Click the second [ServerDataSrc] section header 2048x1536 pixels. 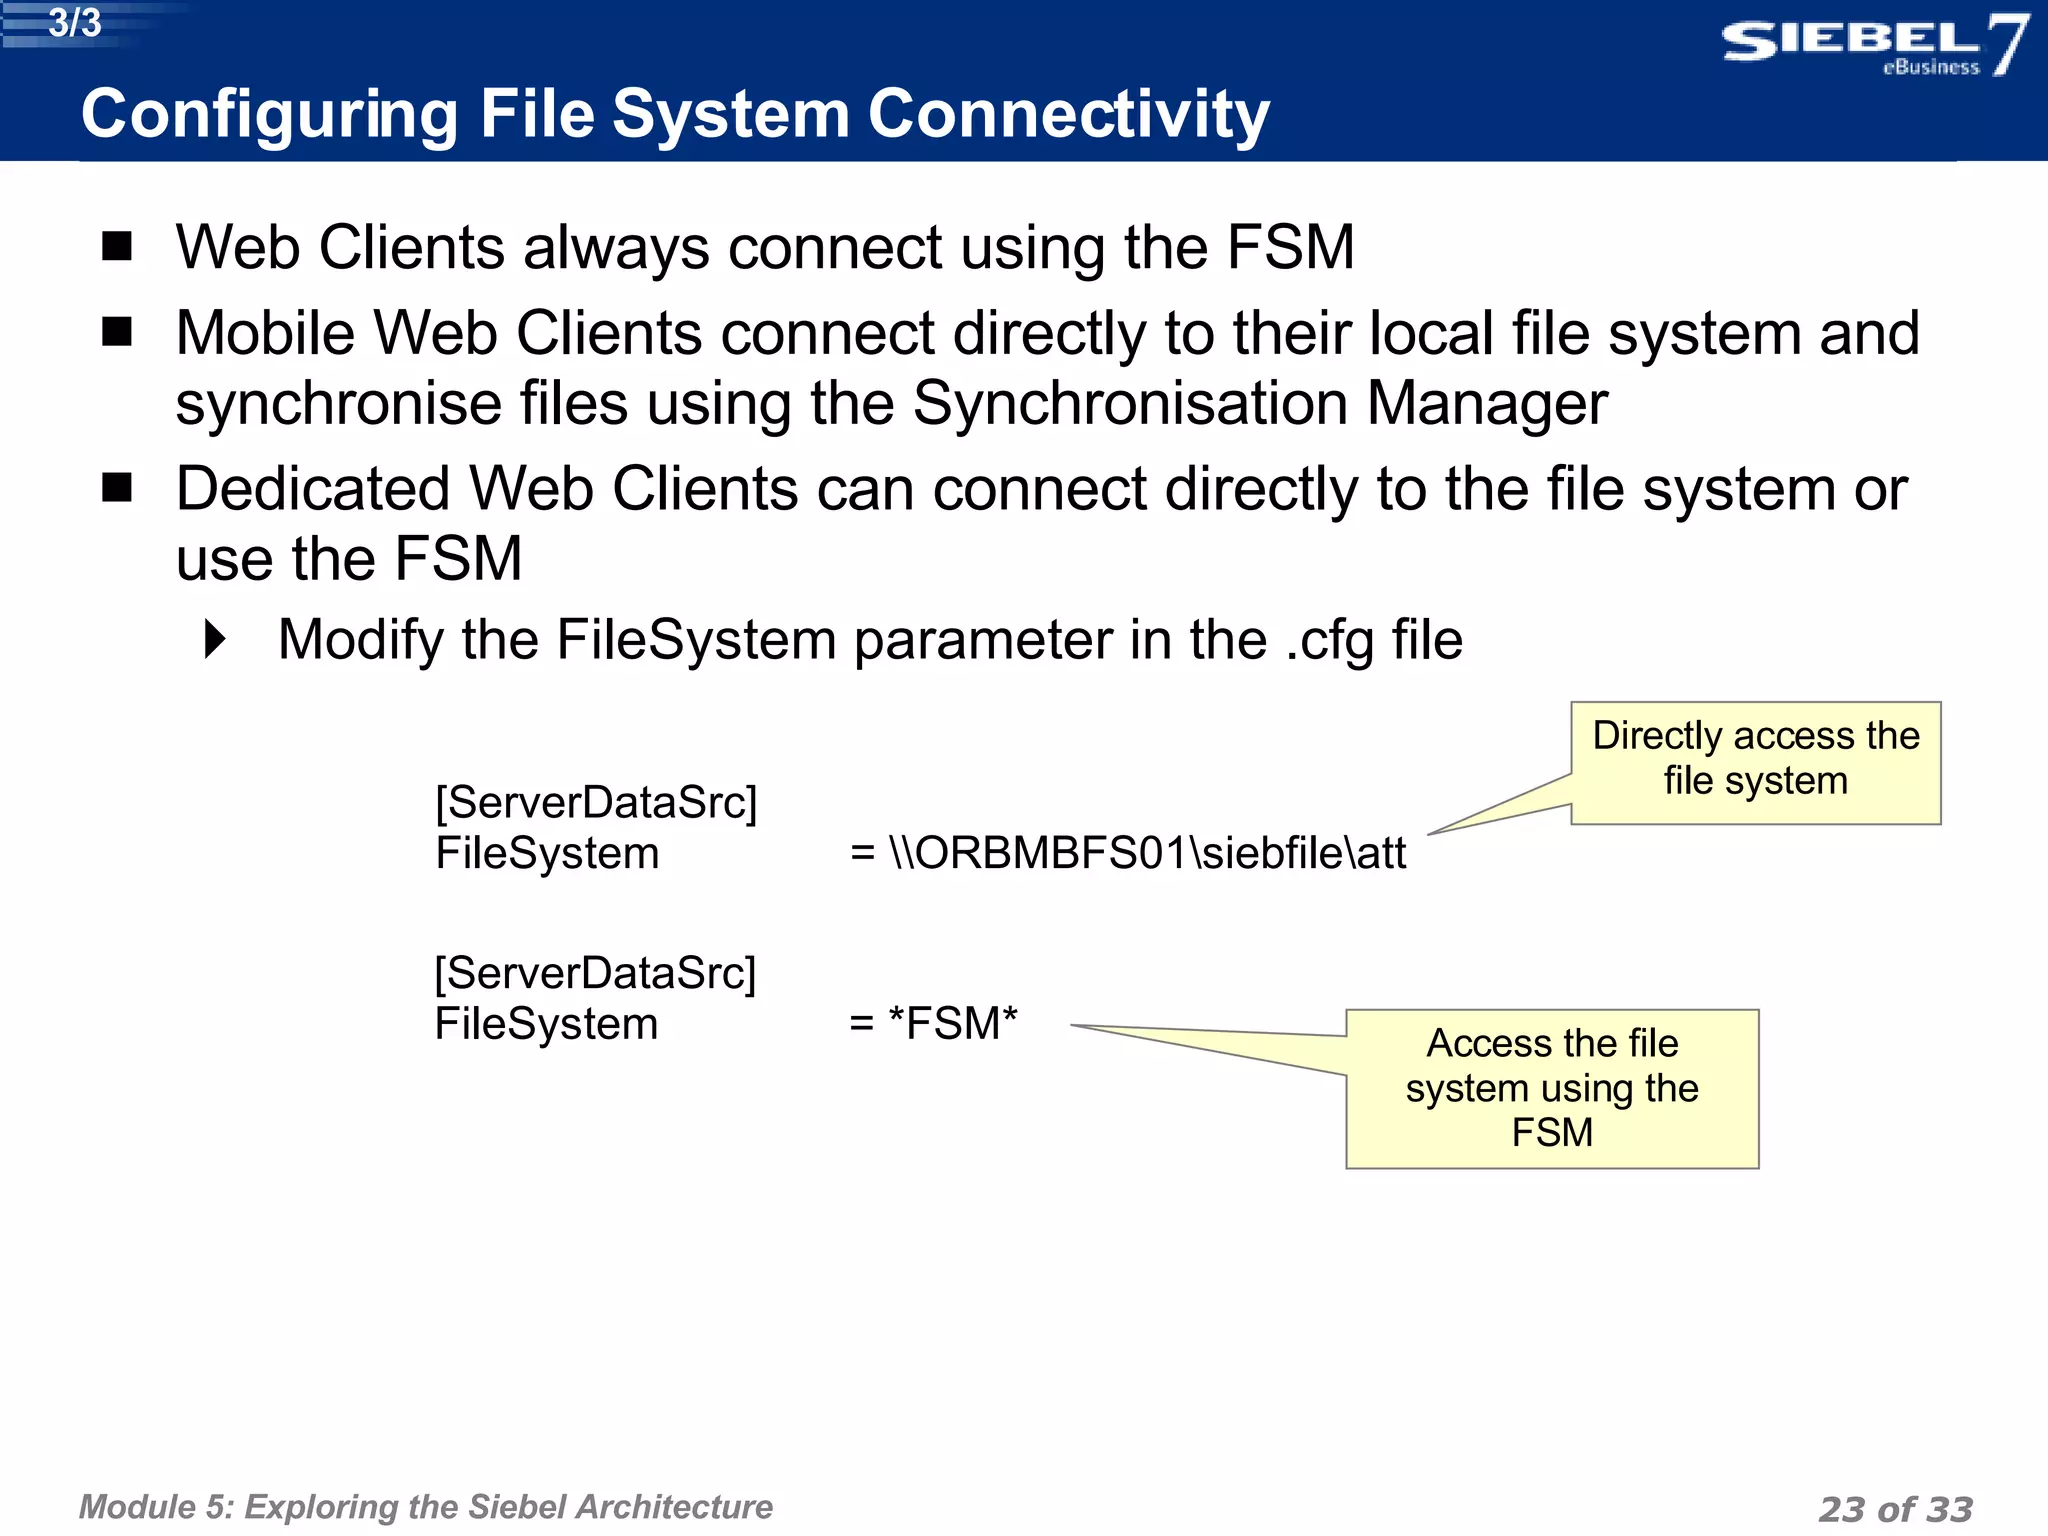[595, 973]
